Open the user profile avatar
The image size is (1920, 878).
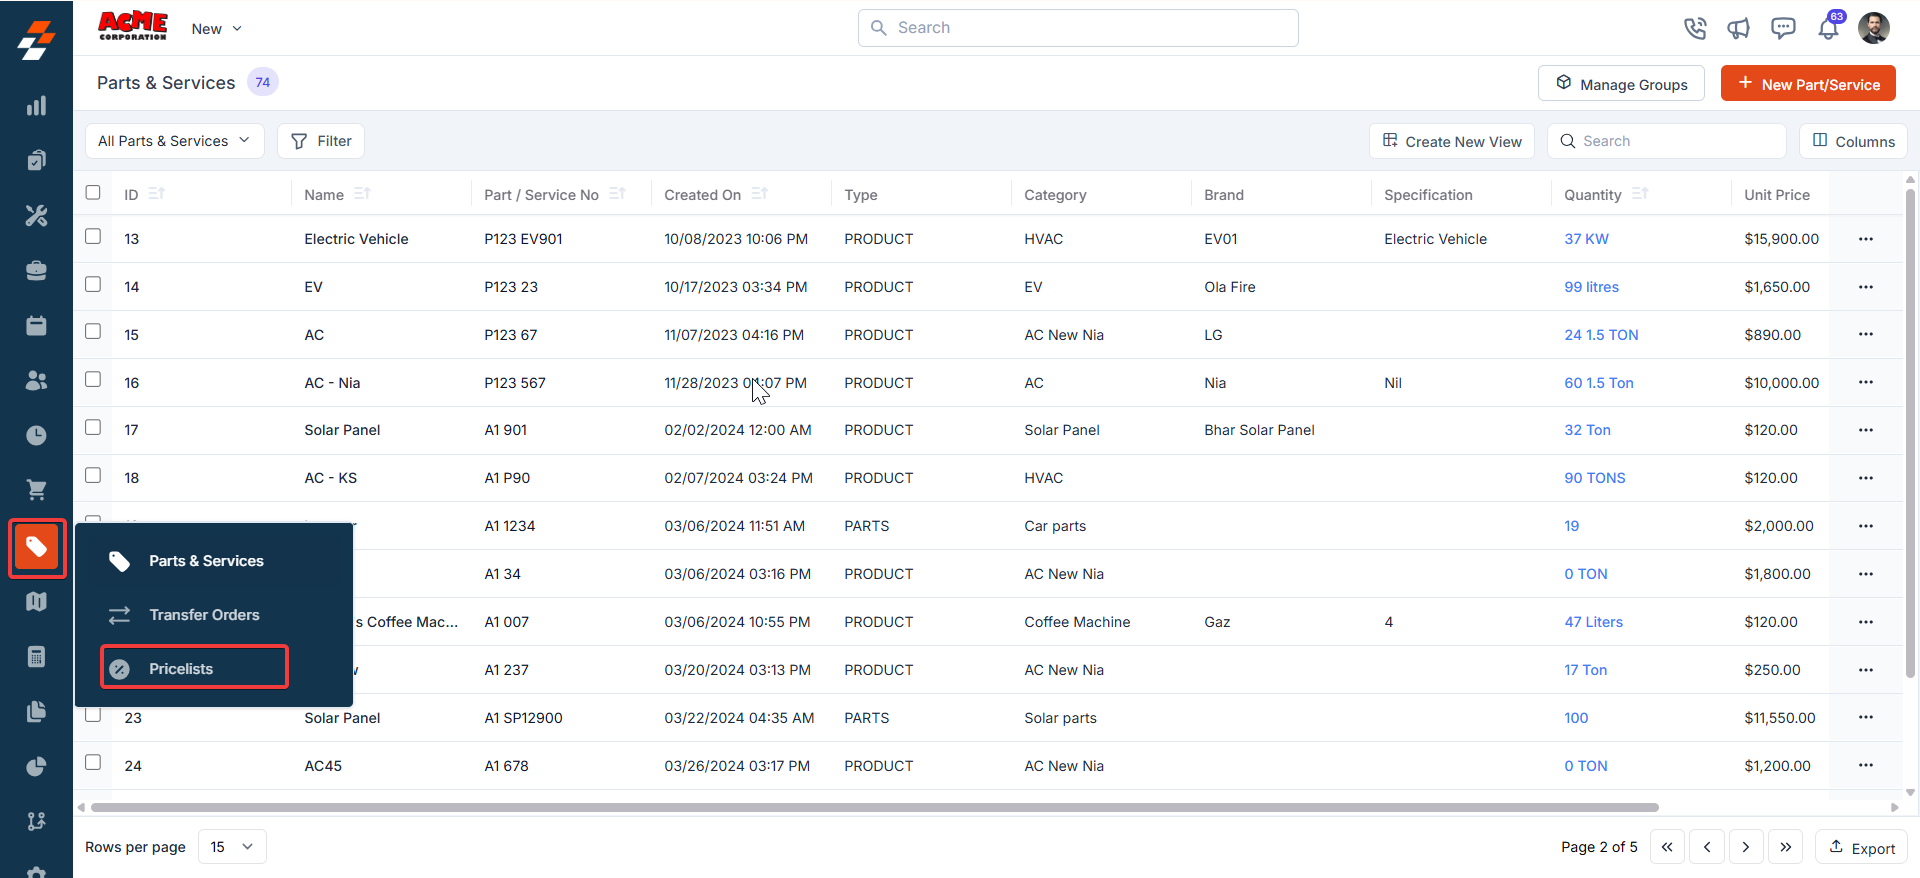[1874, 28]
